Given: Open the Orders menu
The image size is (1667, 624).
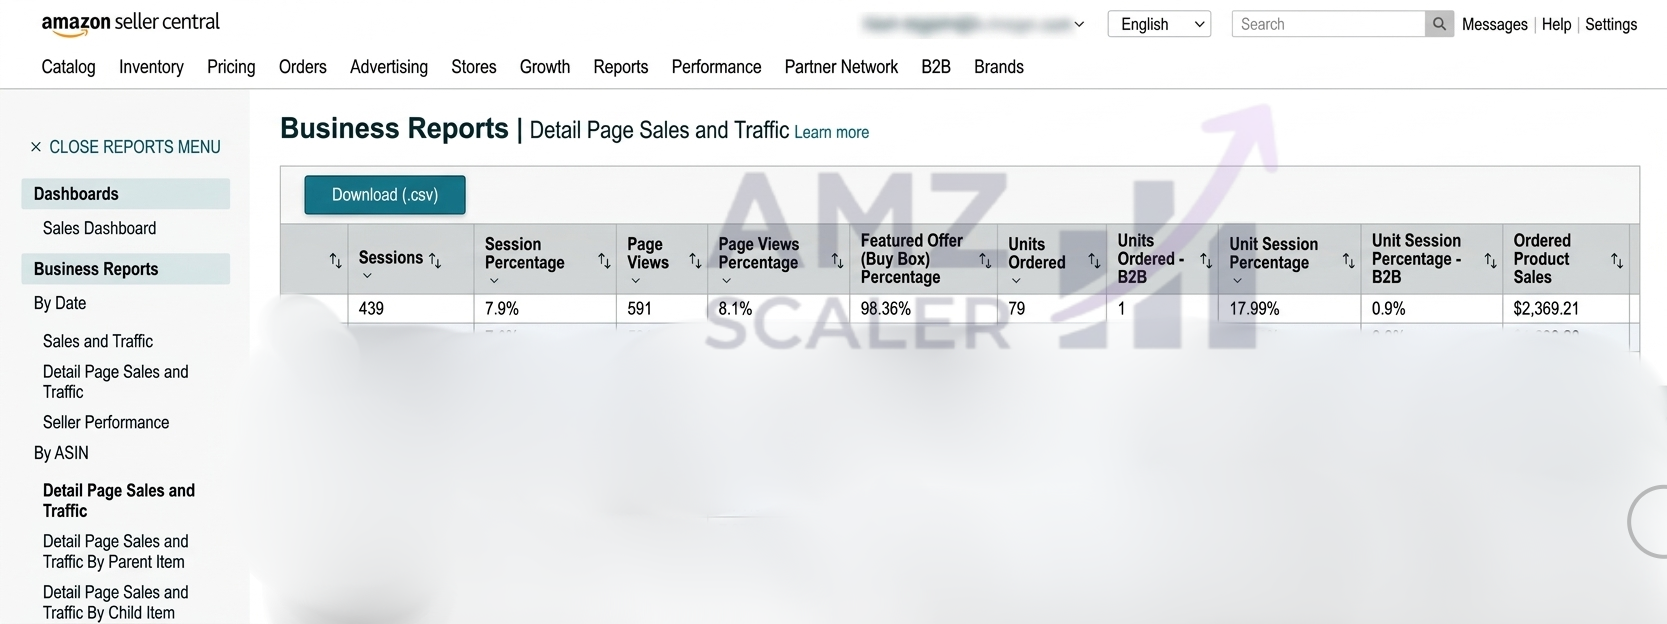Looking at the screenshot, I should click(x=303, y=67).
